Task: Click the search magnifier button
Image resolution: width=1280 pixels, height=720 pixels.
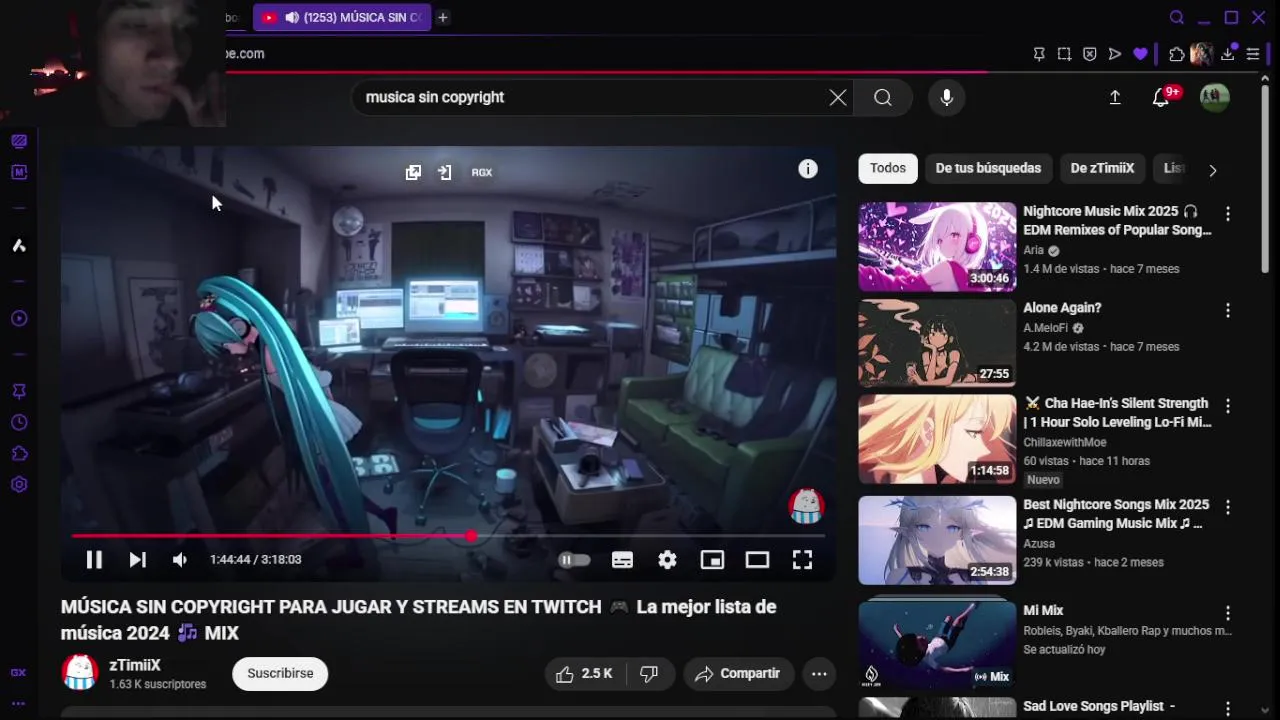Action: (883, 97)
